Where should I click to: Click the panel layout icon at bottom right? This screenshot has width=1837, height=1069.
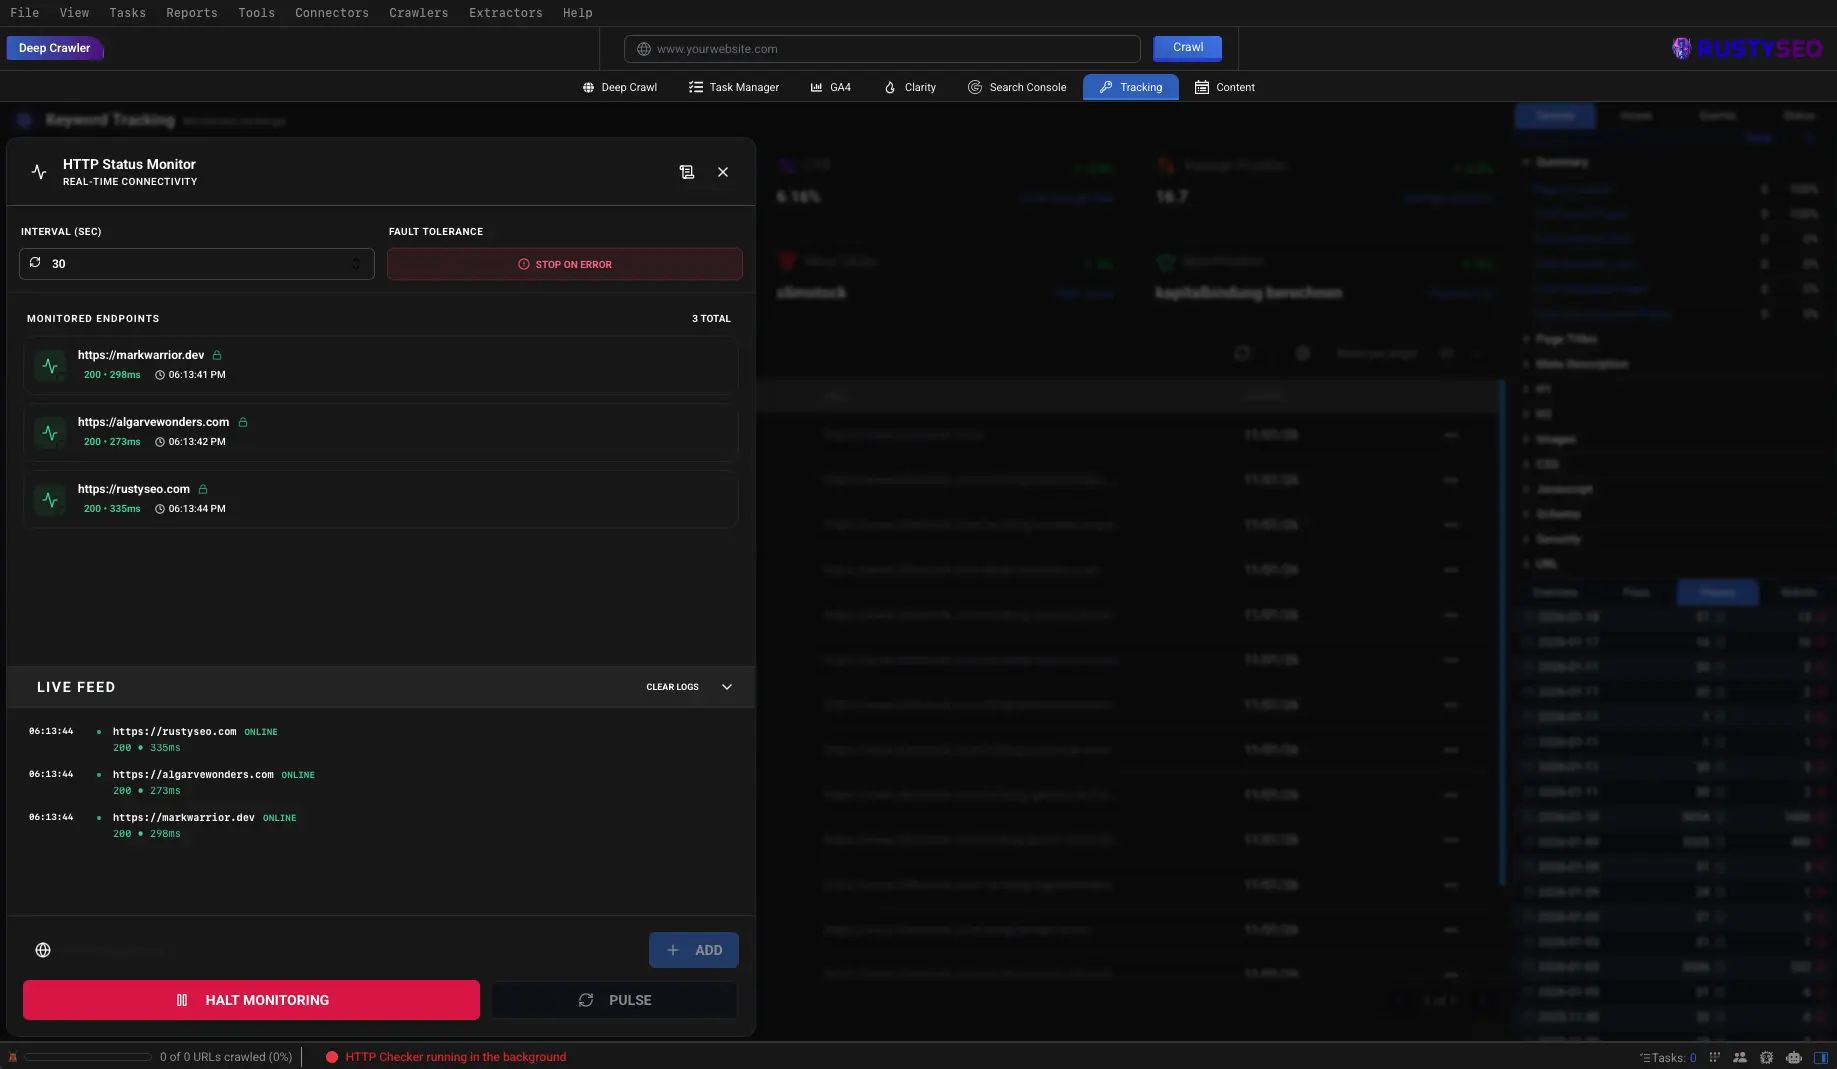coord(1822,1057)
